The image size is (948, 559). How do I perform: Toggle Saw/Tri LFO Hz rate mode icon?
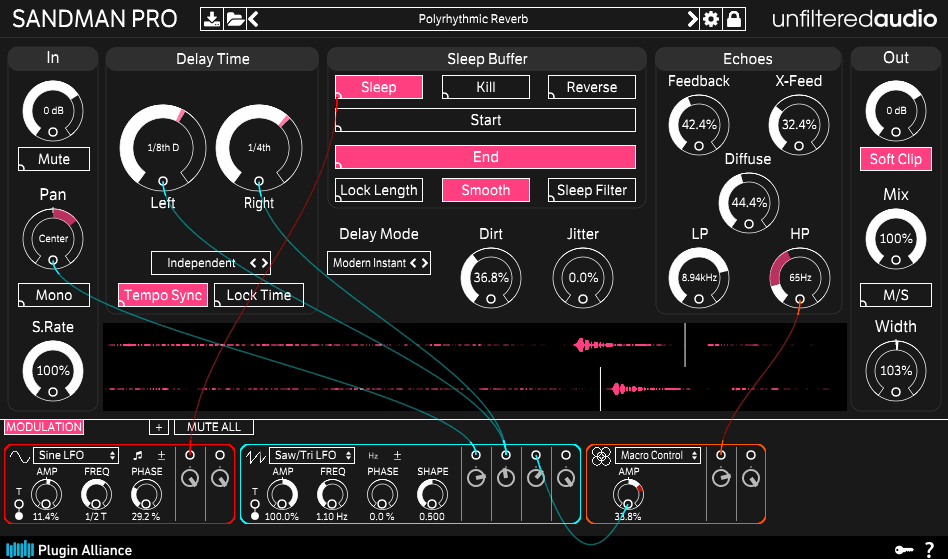pos(373,456)
